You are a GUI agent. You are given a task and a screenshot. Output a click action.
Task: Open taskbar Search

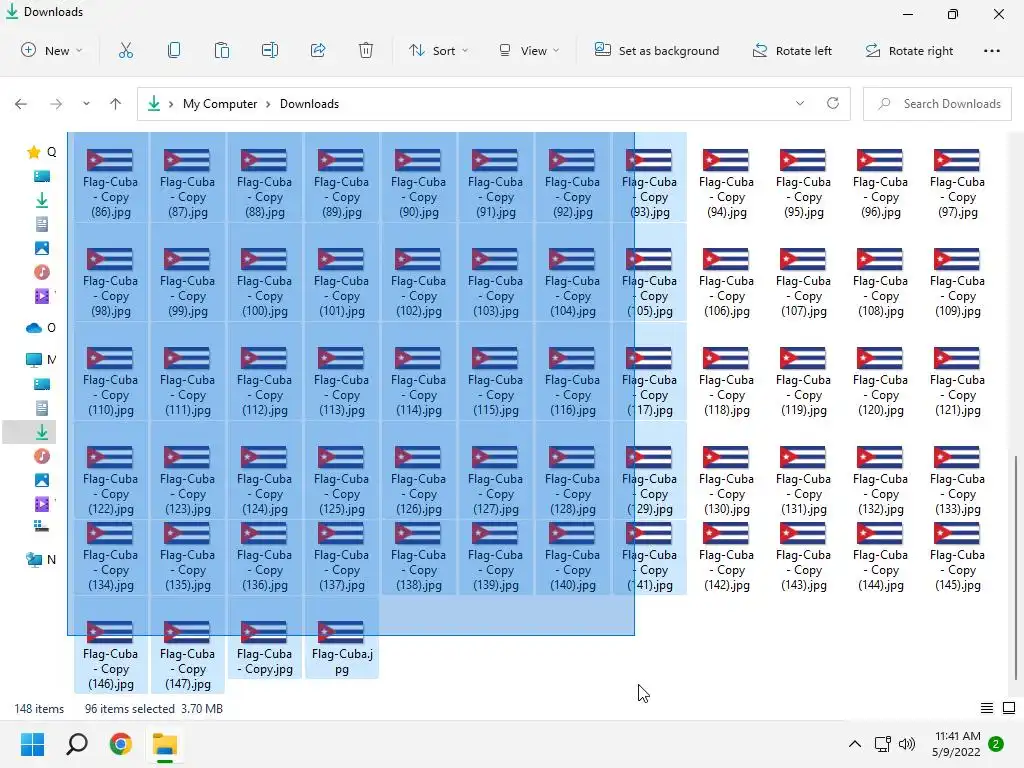(x=77, y=744)
